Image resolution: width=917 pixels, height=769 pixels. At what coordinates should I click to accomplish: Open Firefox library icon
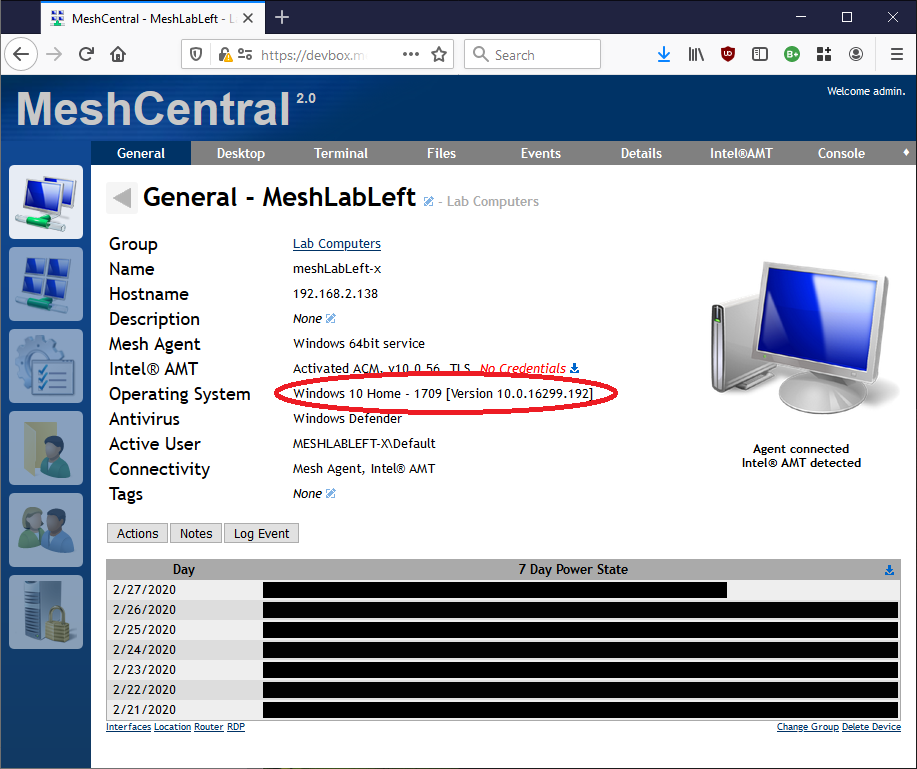pyautogui.click(x=696, y=54)
